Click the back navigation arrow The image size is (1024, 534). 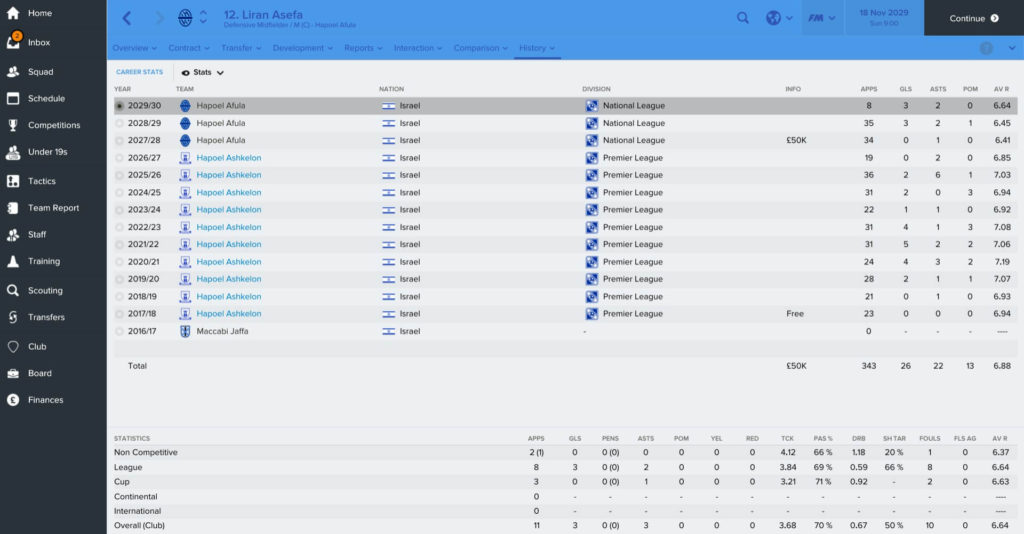click(x=127, y=18)
